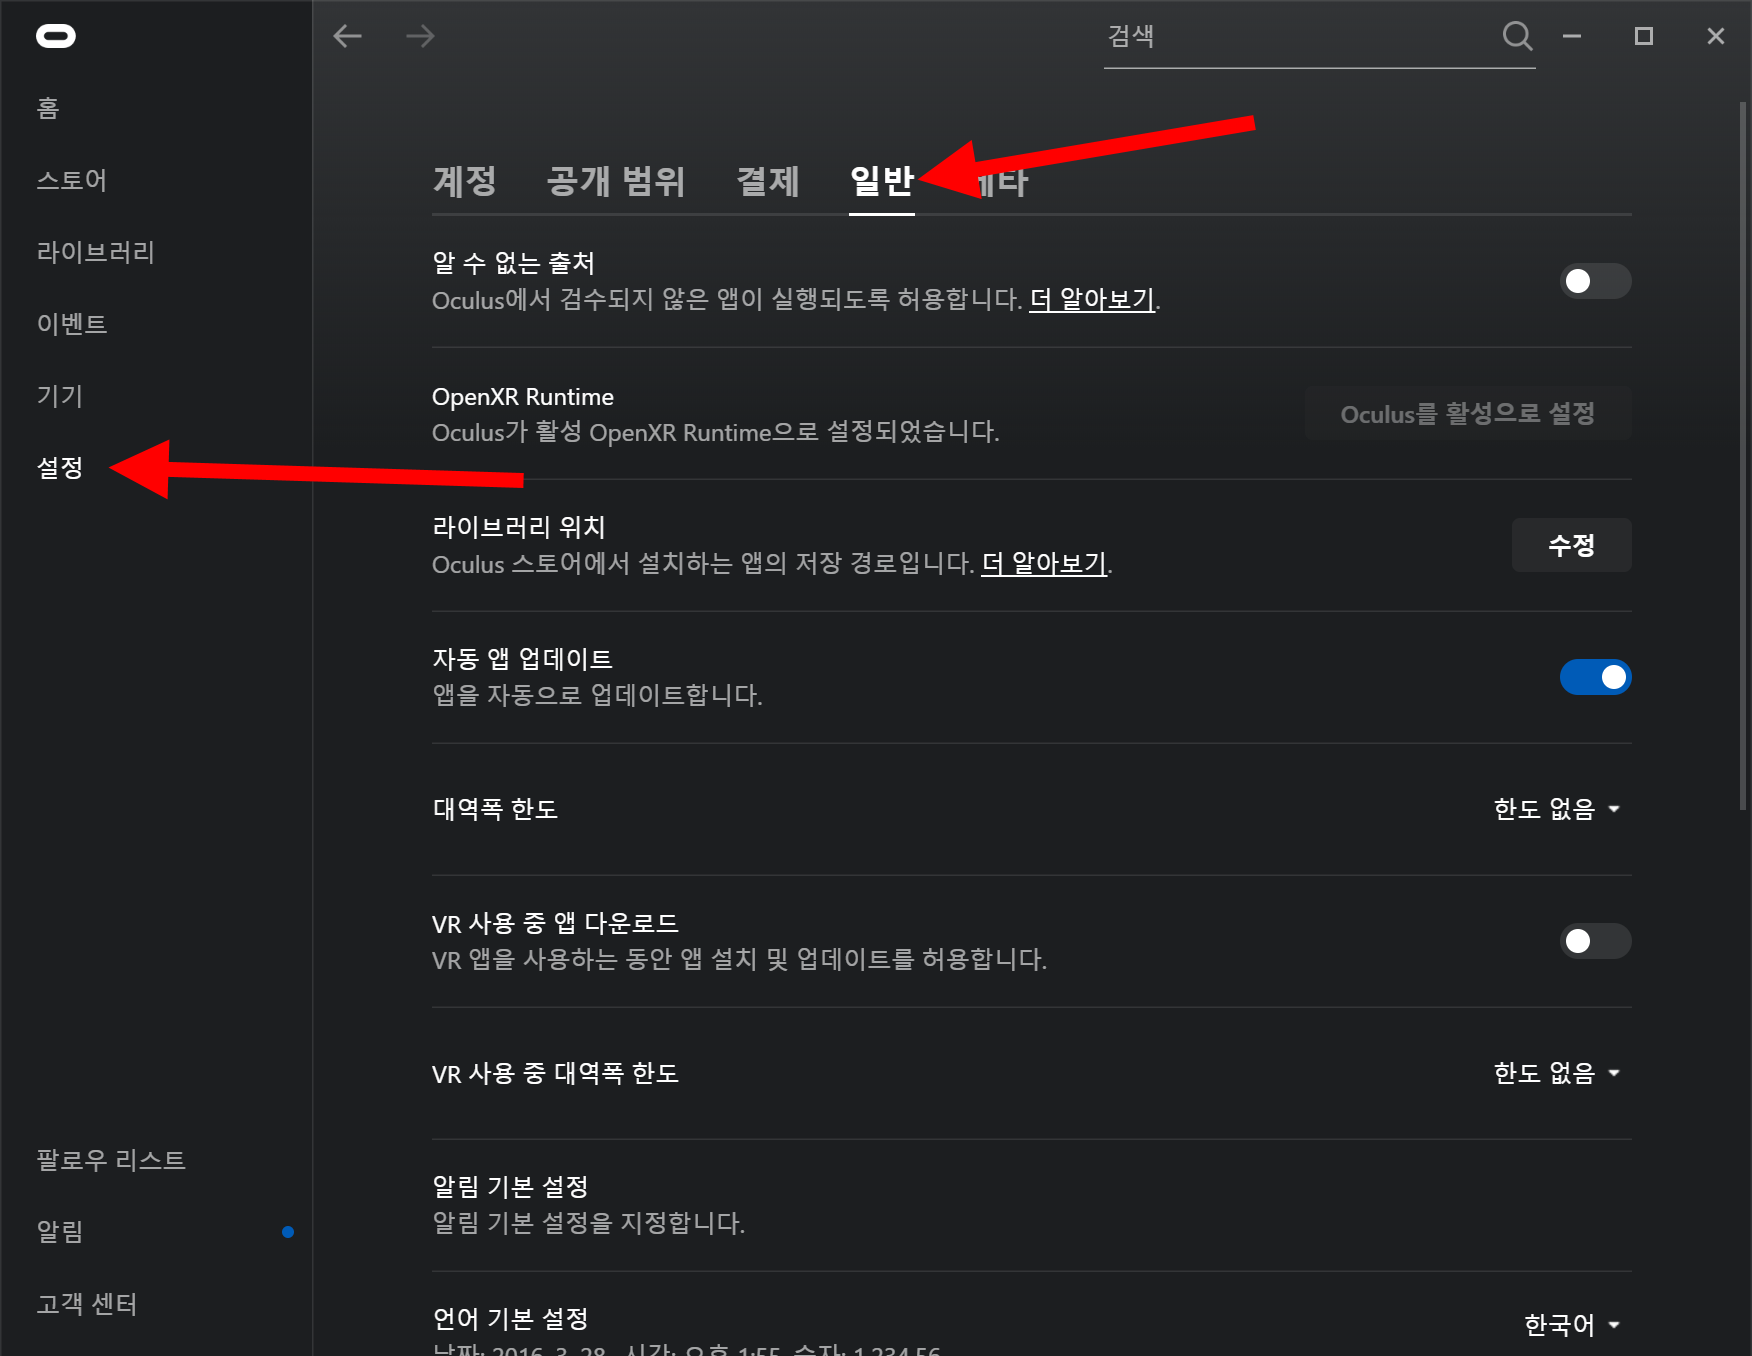Open 이벤트 in the sidebar
Screen dimensions: 1752x1356
71,324
